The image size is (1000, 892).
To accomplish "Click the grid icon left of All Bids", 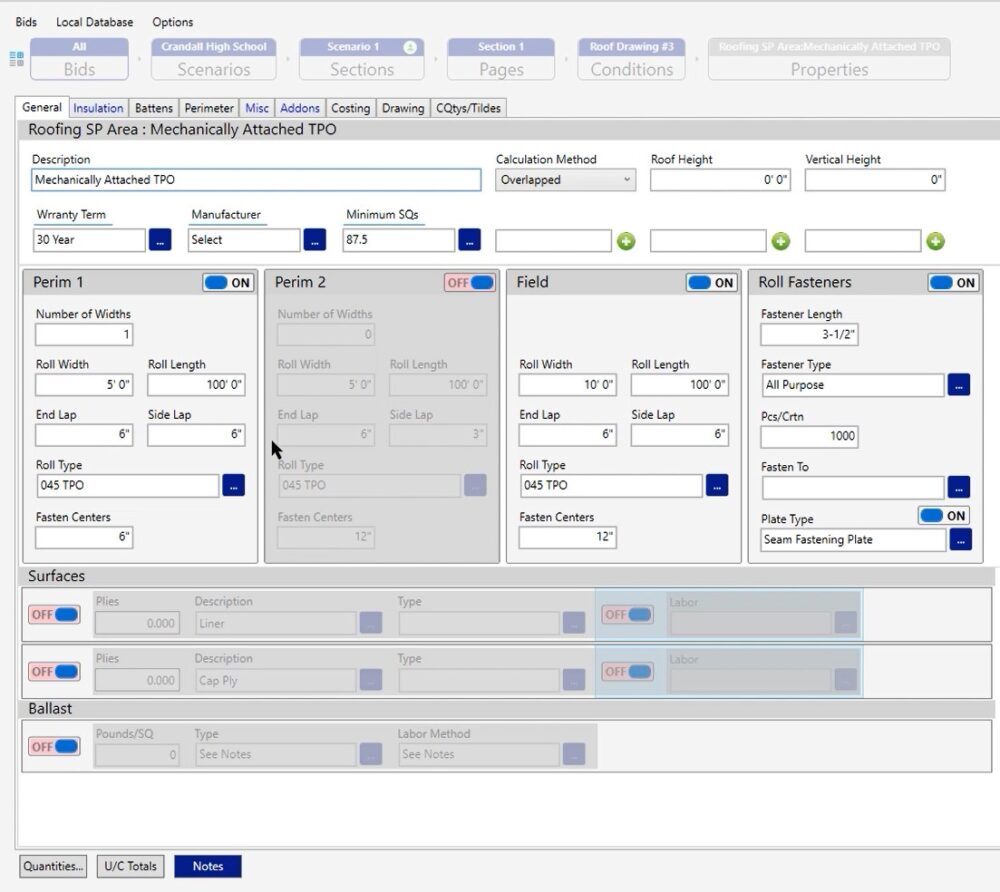I will tap(16, 59).
